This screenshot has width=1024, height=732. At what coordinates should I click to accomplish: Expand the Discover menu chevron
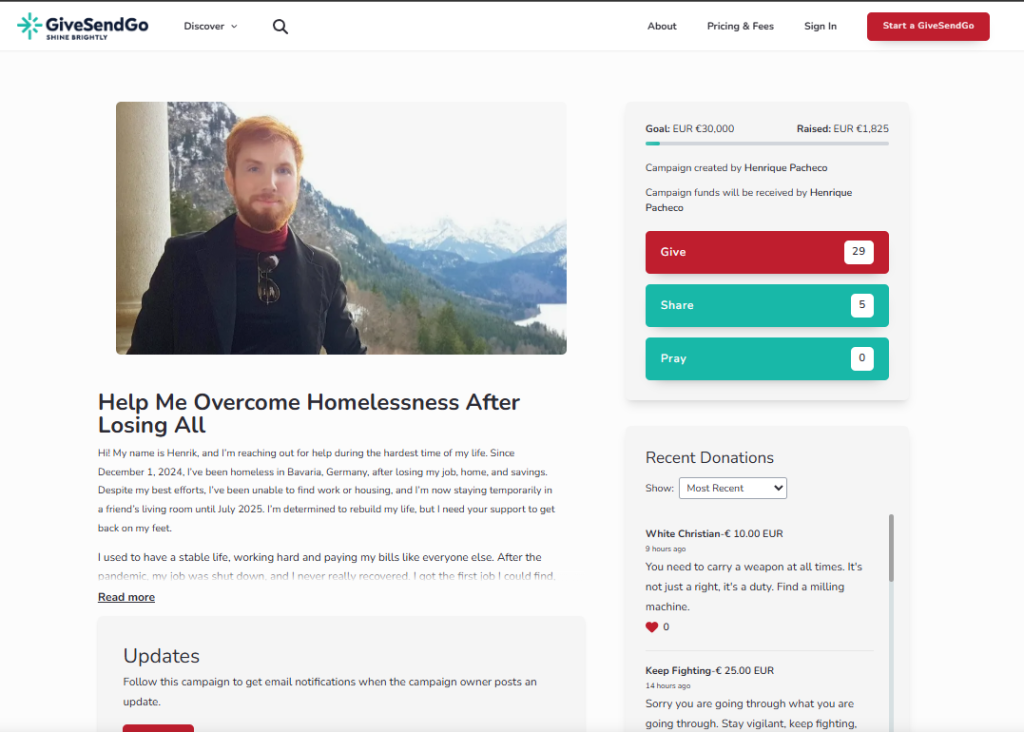pyautogui.click(x=234, y=27)
